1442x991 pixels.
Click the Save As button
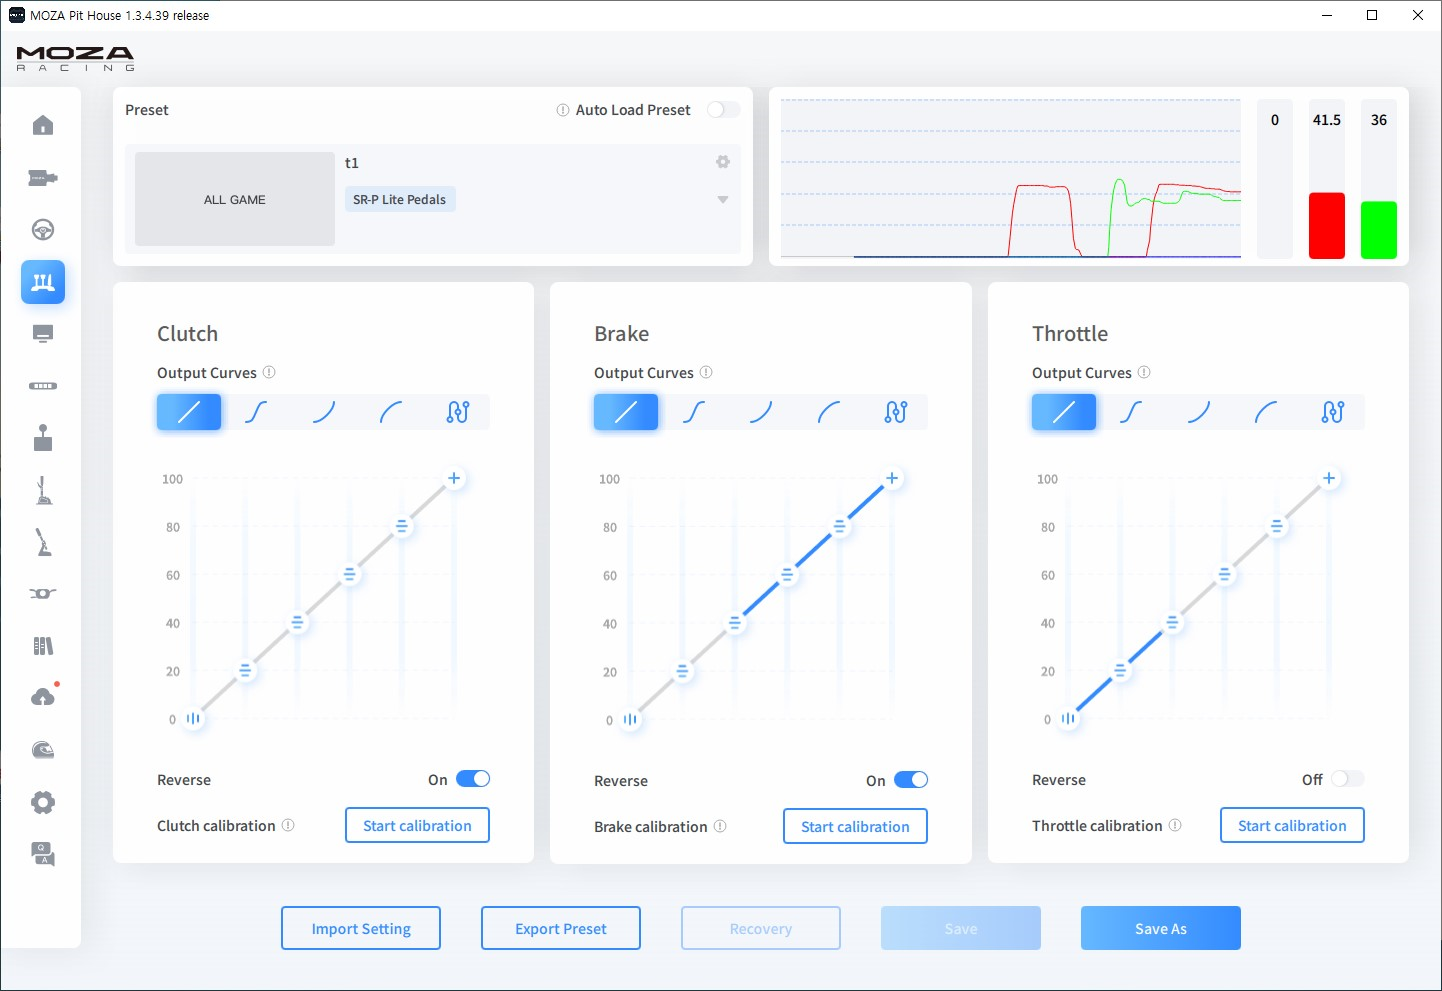(x=1161, y=928)
